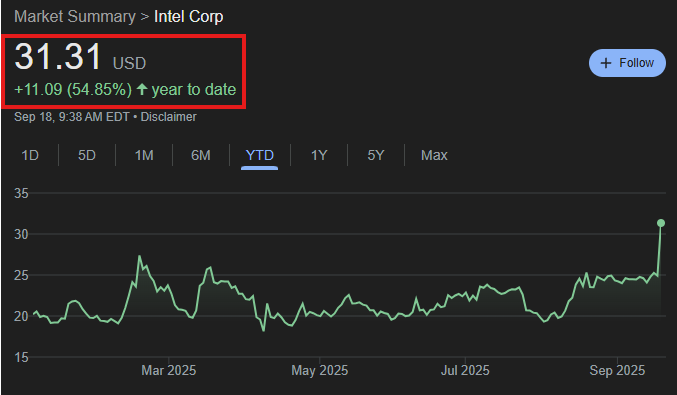Select the 6M range tab
Image resolution: width=677 pixels, height=395 pixels.
pos(201,155)
